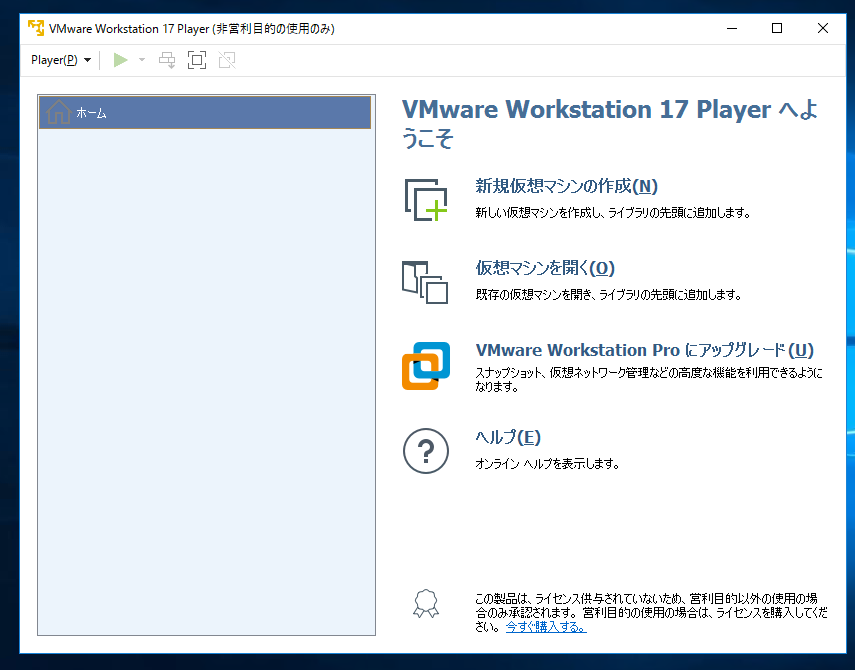Maximize the VMware Player window
The width and height of the screenshot is (855, 670).
point(777,28)
